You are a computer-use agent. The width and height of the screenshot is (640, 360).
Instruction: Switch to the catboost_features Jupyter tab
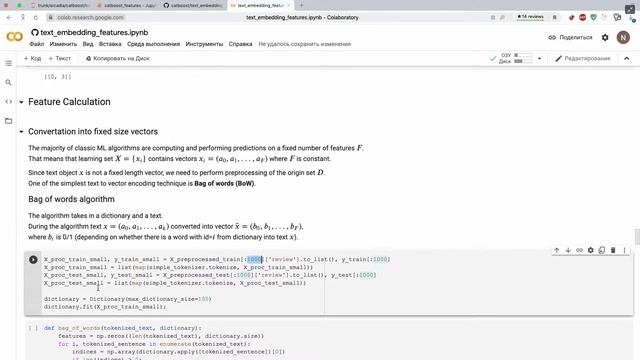126,5
